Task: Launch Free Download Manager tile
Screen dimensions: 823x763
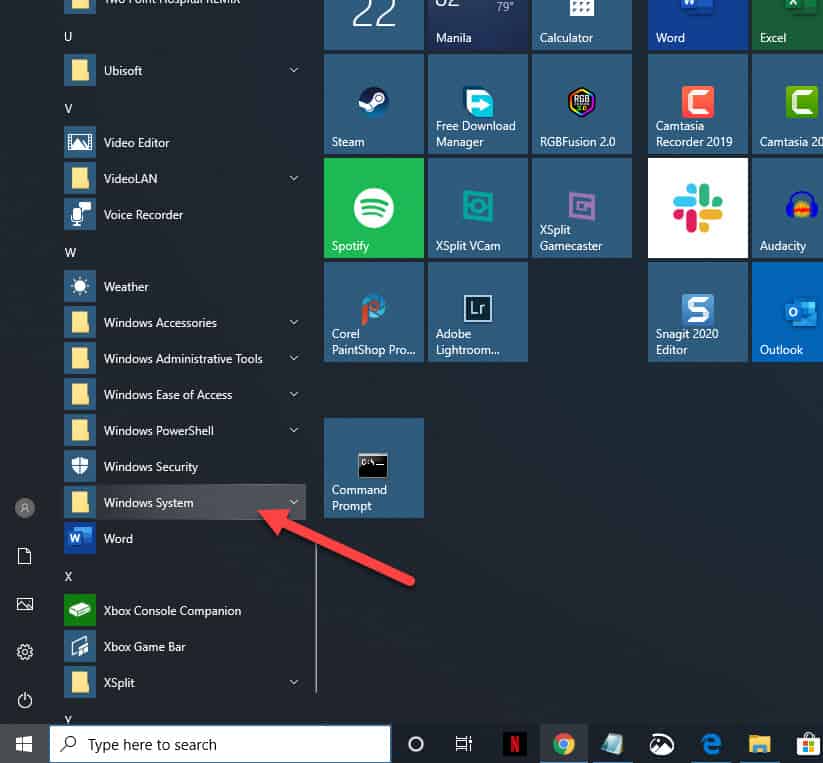Action: coord(478,104)
